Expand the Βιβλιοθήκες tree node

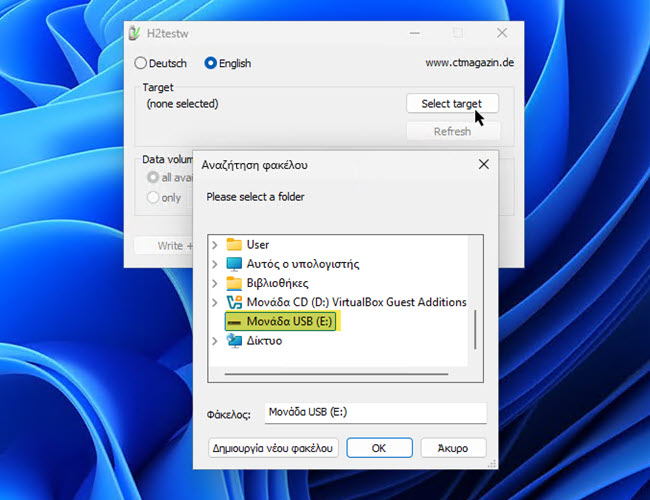point(215,283)
